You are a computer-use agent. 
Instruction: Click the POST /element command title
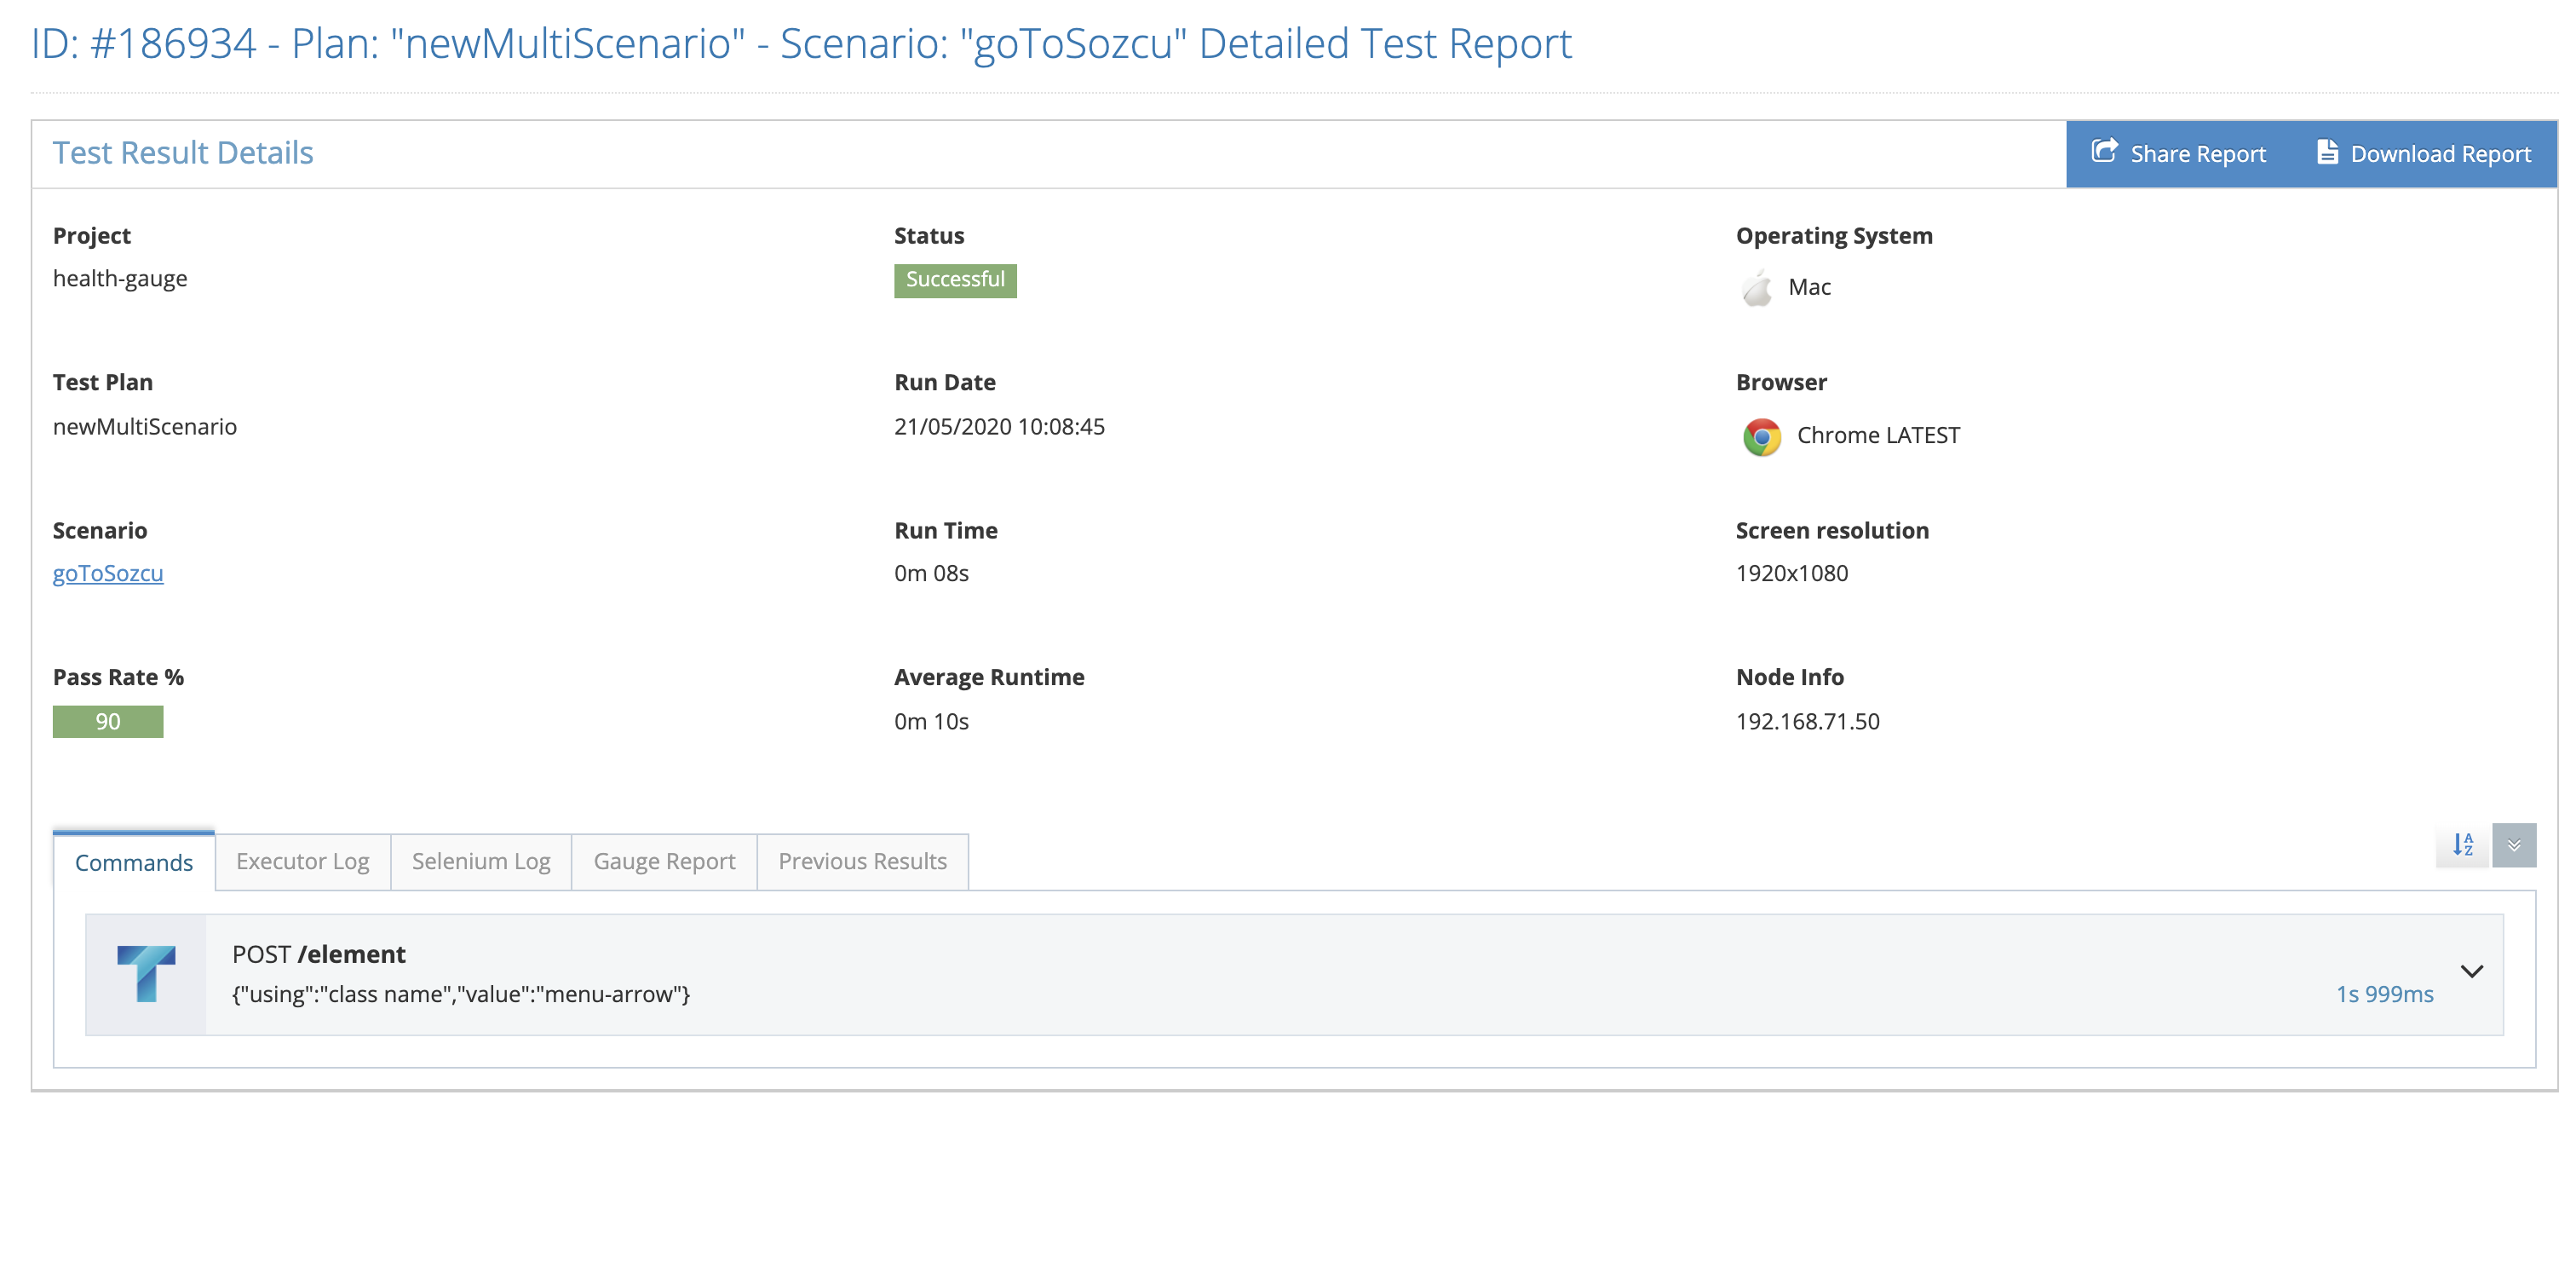point(319,954)
